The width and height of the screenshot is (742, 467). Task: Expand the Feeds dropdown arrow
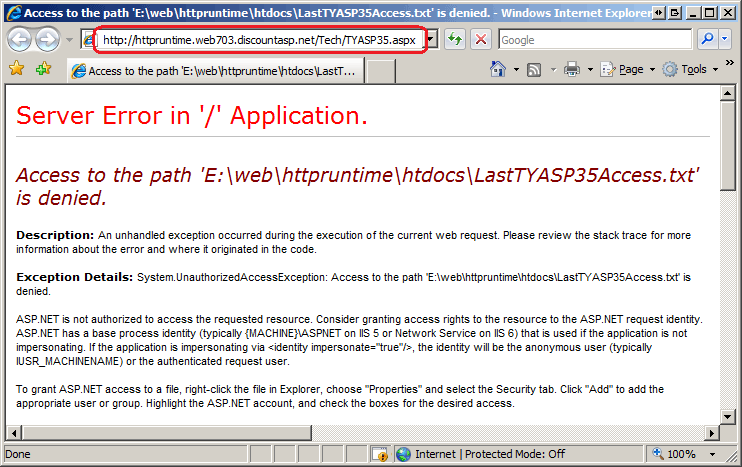point(553,70)
